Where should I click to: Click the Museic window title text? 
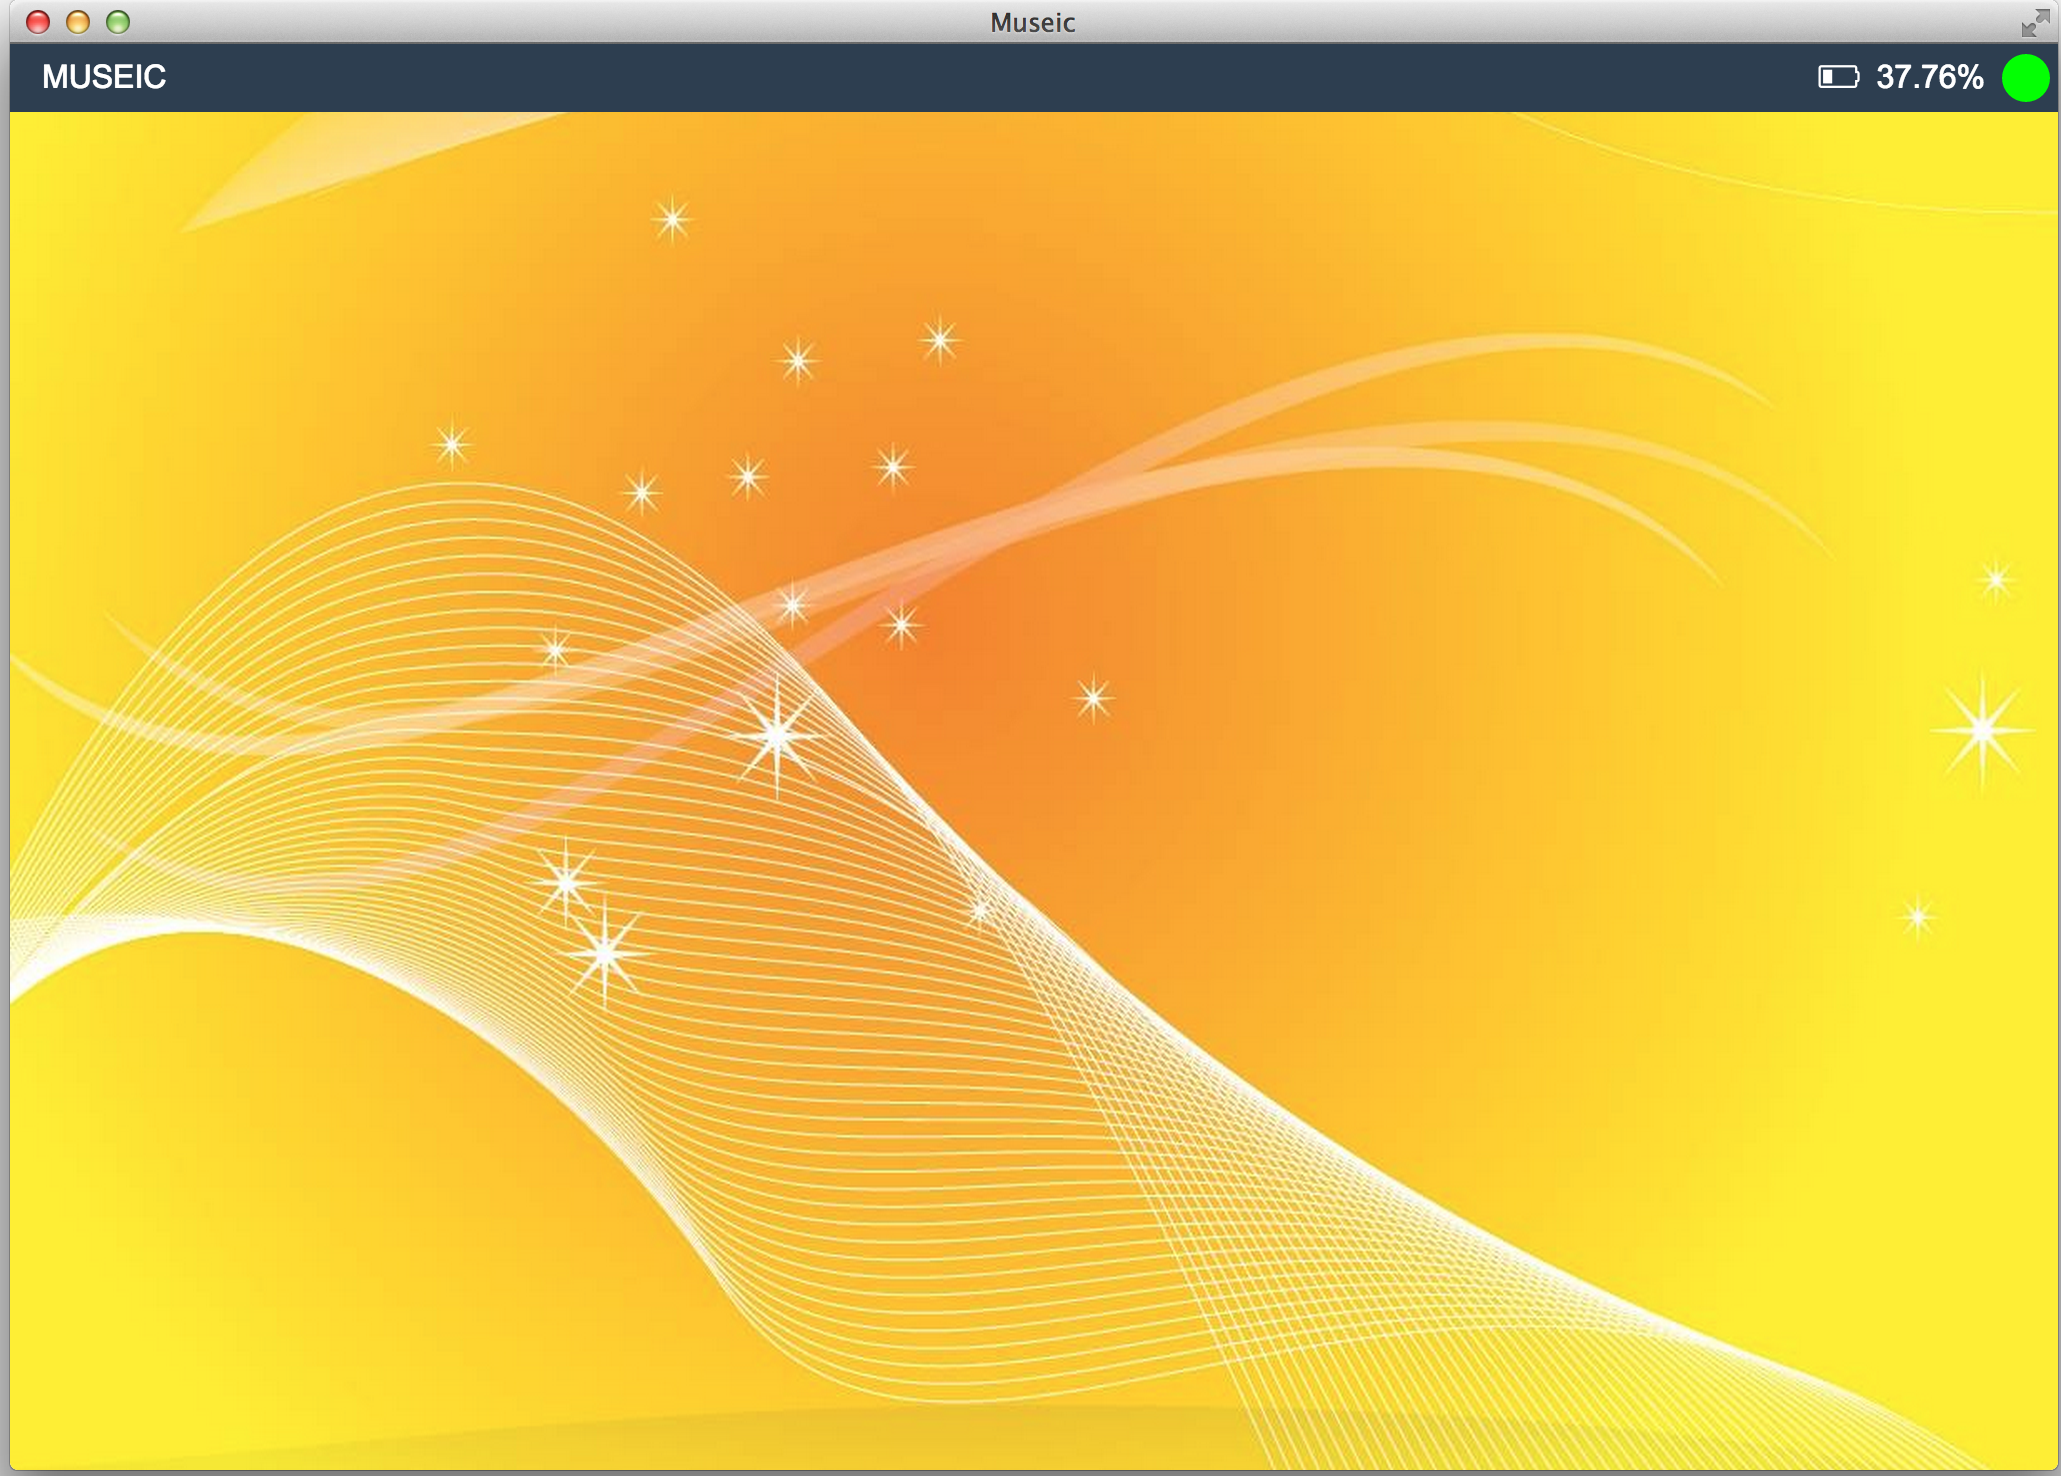coord(1032,22)
